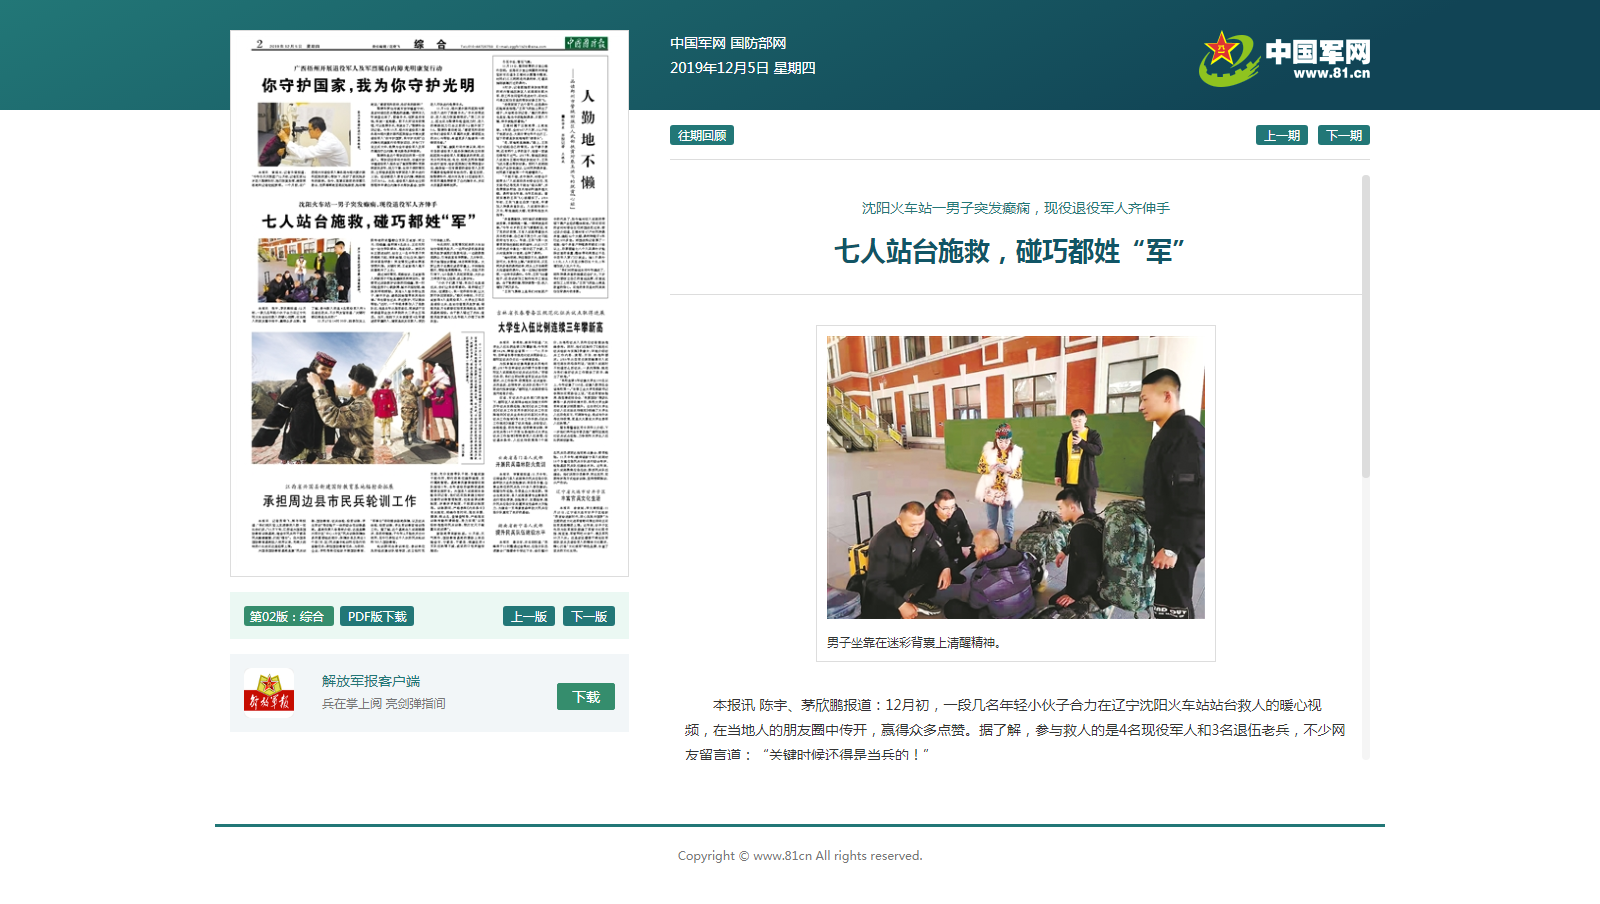Open the 往期回顾 archive button
Screen dimensions: 1600x904
[701, 135]
